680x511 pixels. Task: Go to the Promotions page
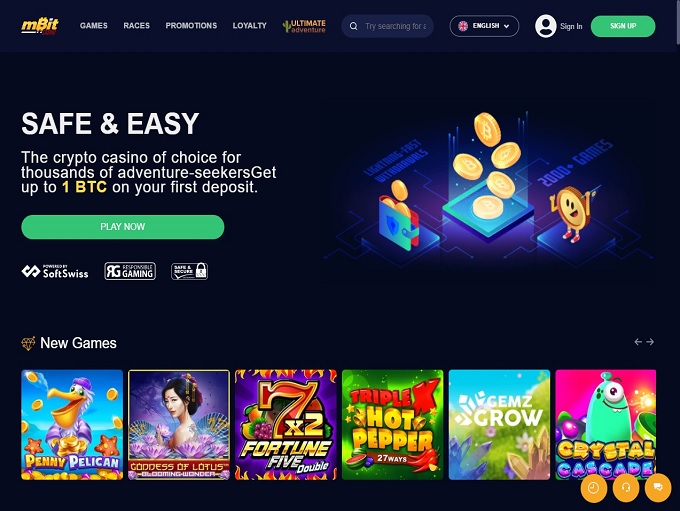click(x=191, y=26)
